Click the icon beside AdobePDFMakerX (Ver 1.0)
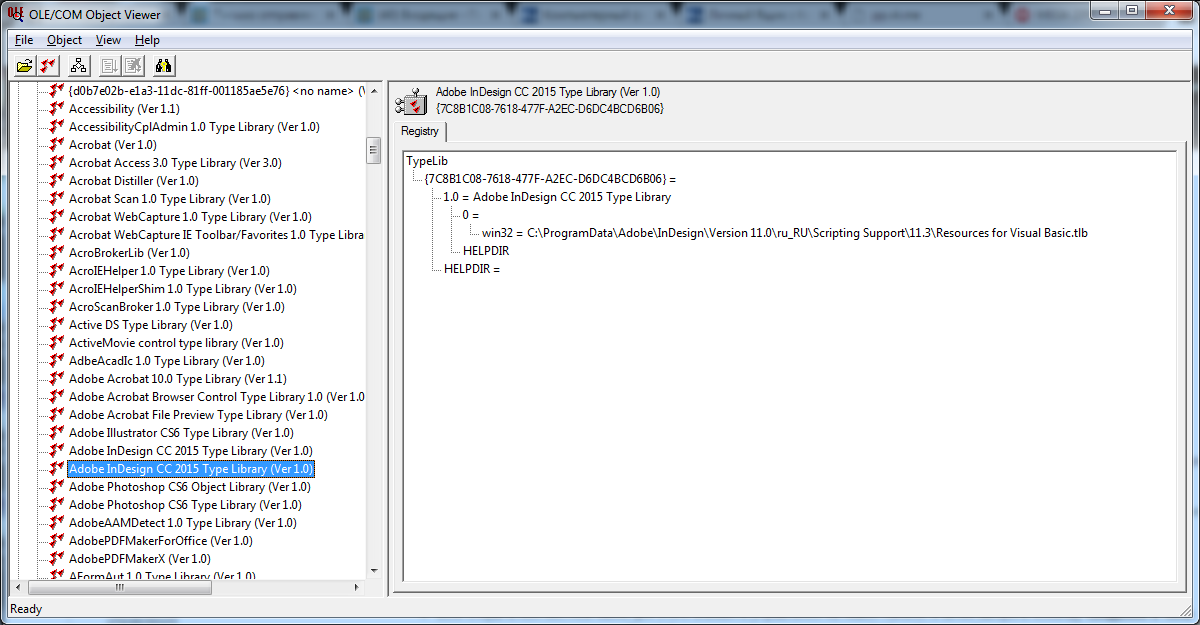The width and height of the screenshot is (1200, 625). point(56,559)
